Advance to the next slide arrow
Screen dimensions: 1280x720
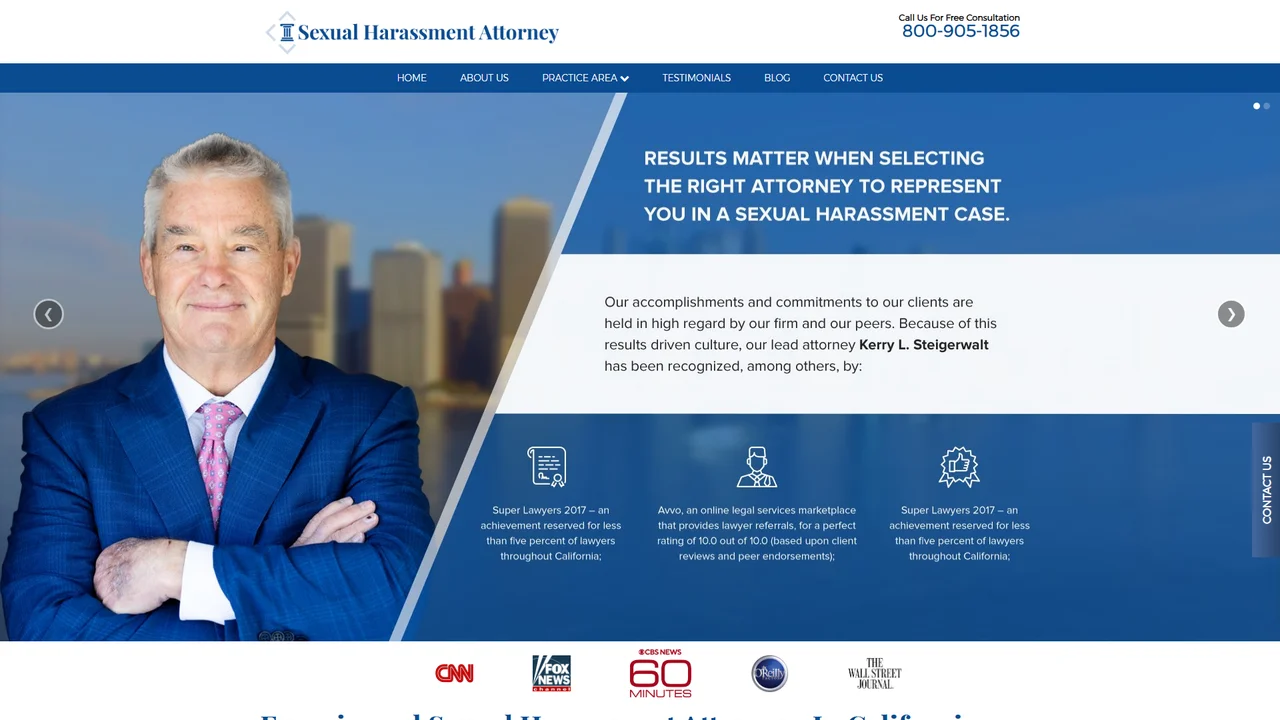(x=1231, y=314)
